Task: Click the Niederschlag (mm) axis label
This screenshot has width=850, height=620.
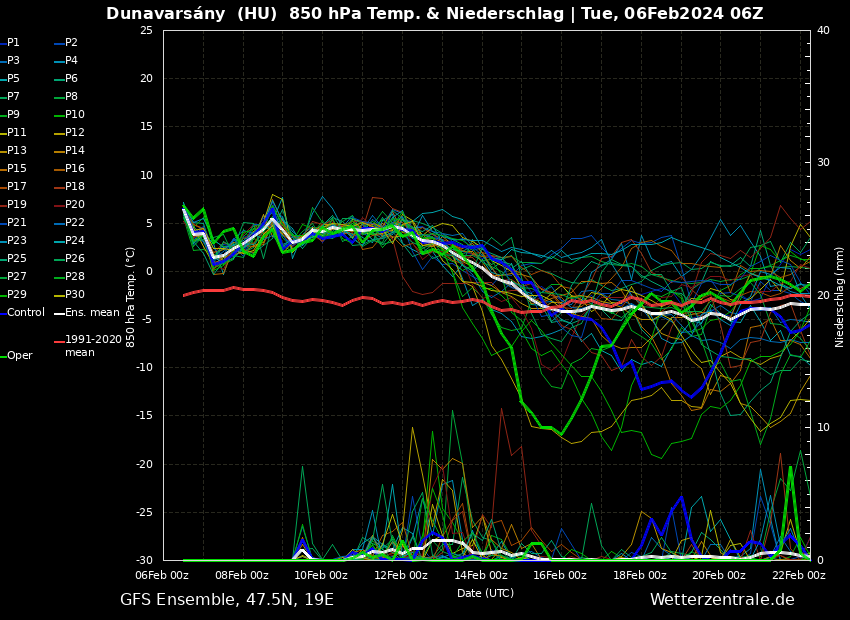Action: [840, 296]
